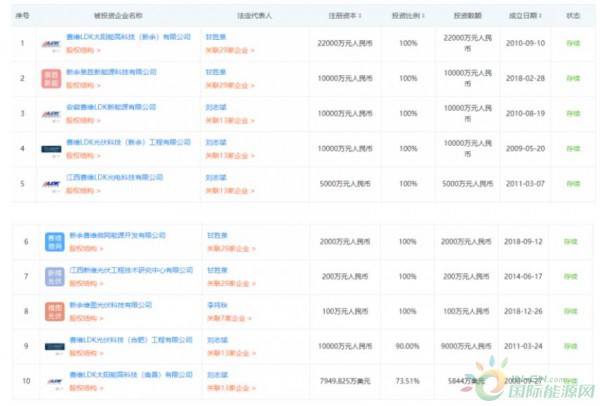Expand 股权结构 for row 2

click(83, 85)
